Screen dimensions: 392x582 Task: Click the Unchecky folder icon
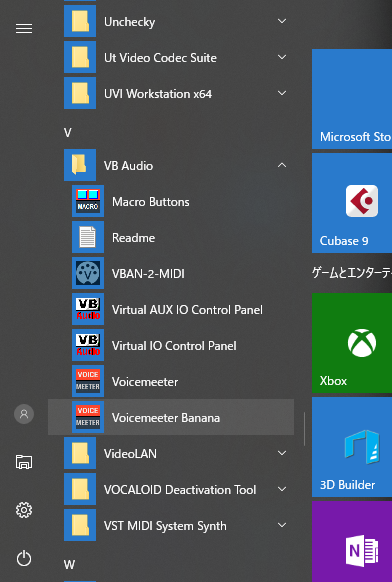click(80, 21)
